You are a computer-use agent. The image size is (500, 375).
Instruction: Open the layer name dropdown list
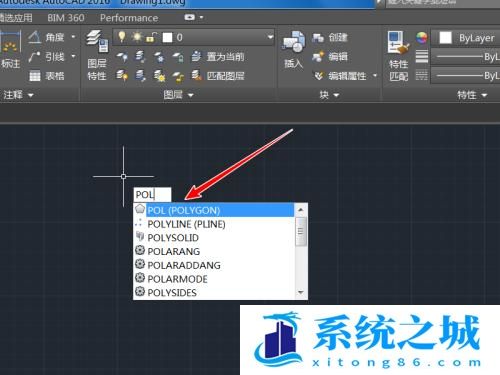click(x=270, y=37)
